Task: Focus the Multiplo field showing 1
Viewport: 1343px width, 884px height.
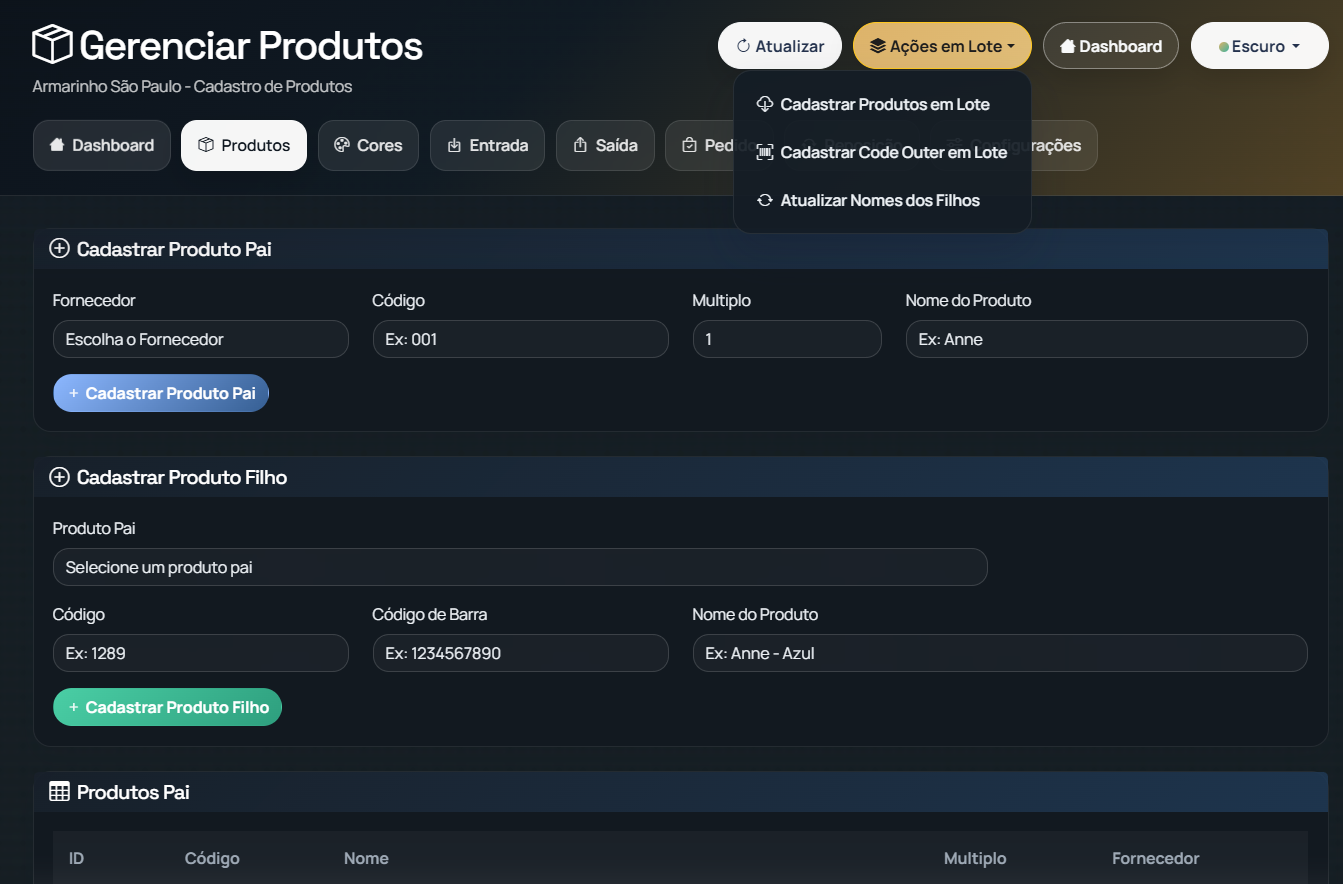Action: tap(787, 339)
